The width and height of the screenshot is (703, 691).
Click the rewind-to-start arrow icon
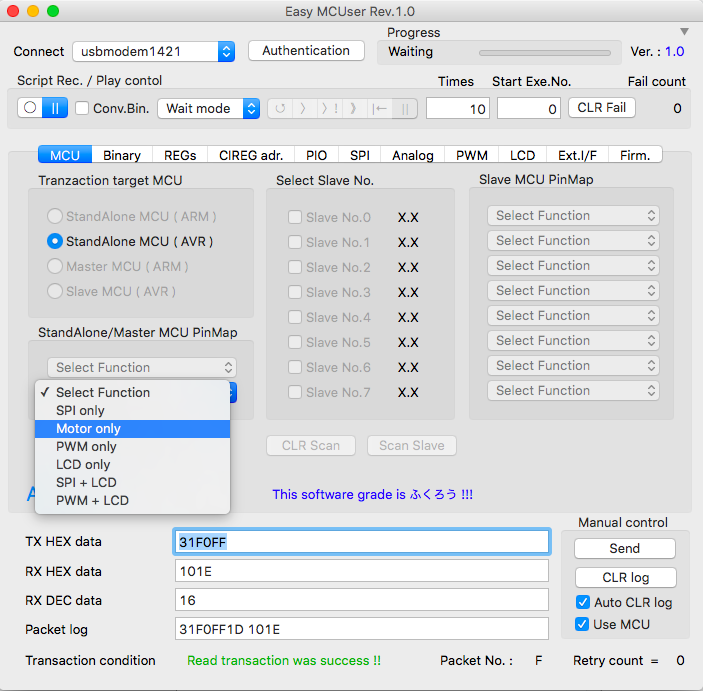pos(379,109)
